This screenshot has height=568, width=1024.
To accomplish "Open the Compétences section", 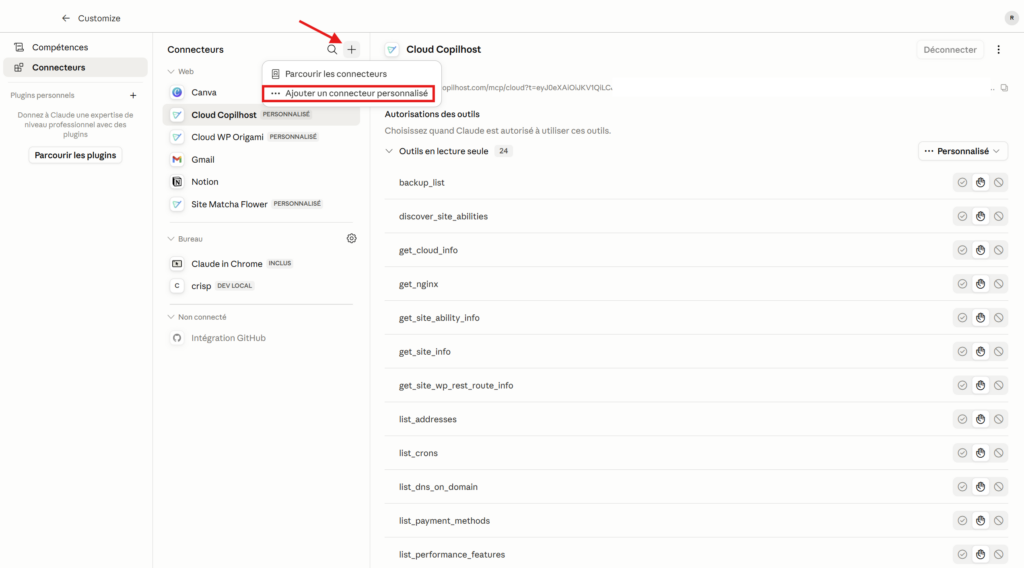I will [75, 47].
